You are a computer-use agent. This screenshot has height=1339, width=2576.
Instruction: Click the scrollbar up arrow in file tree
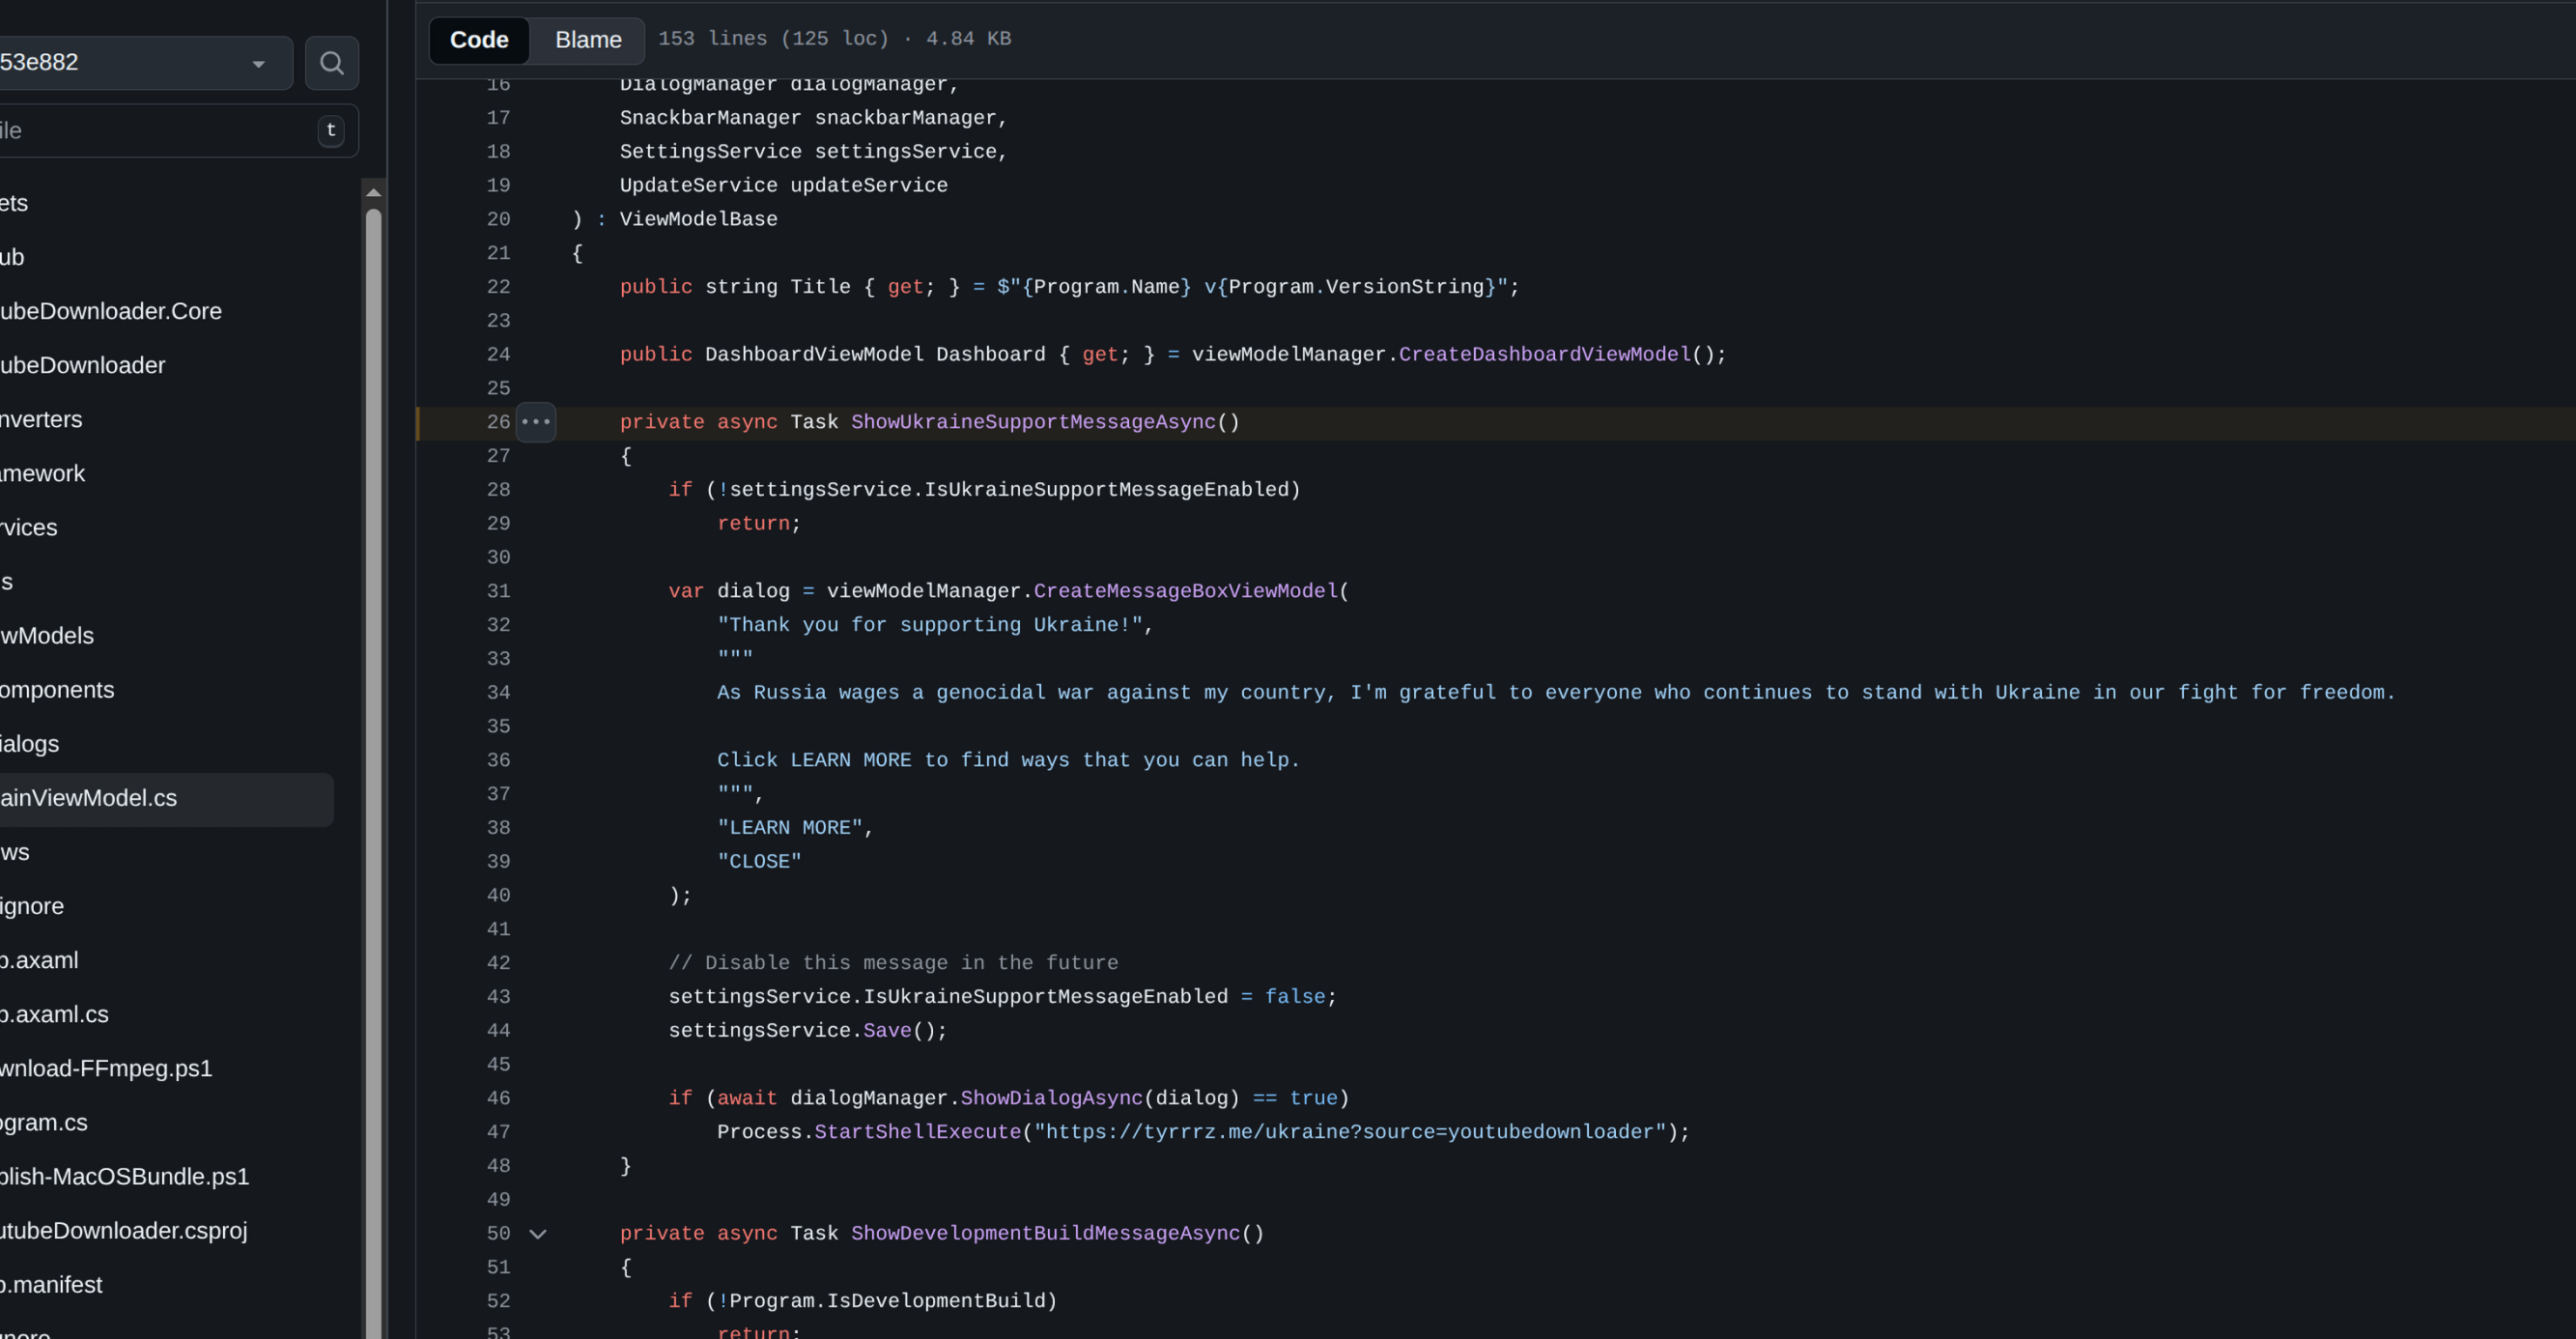tap(373, 192)
